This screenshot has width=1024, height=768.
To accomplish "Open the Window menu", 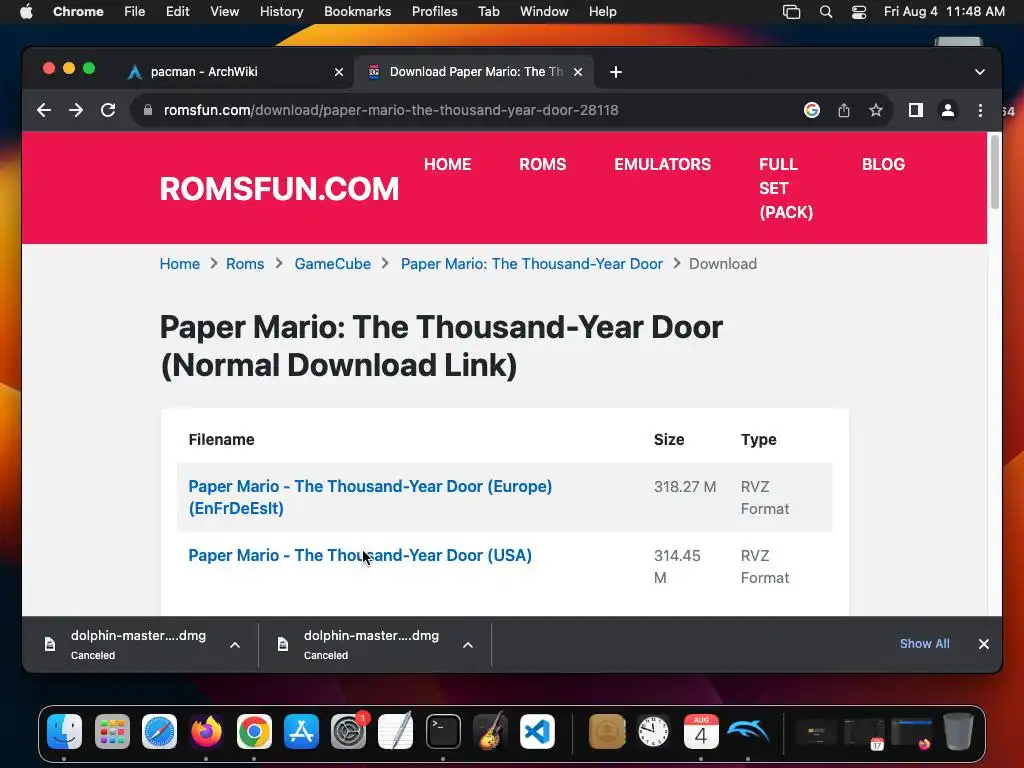I will [544, 12].
